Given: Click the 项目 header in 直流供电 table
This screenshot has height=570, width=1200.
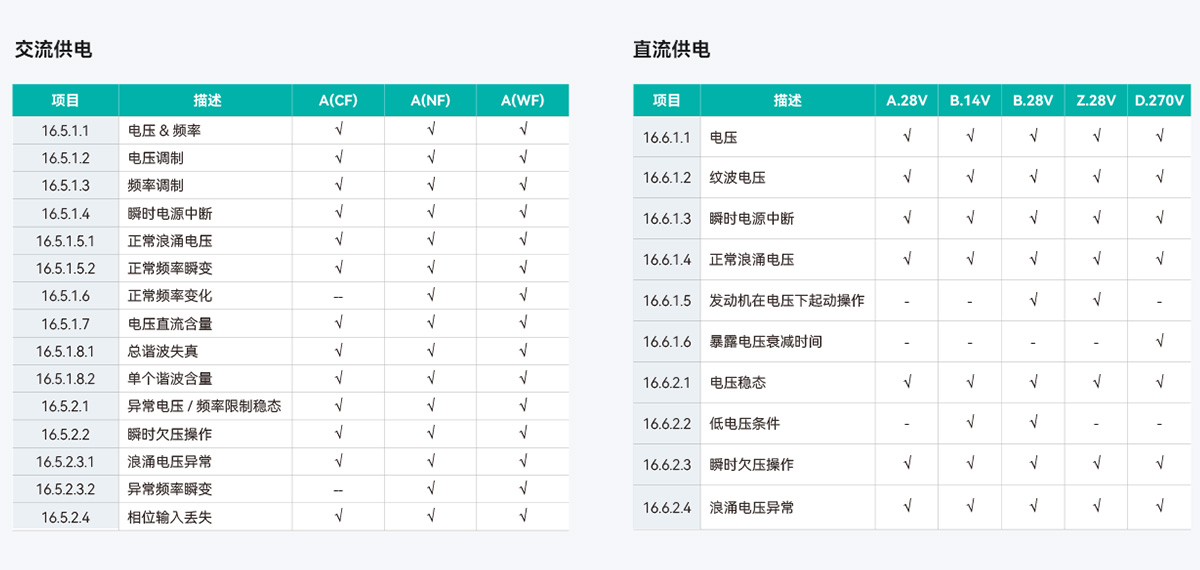Looking at the screenshot, I should (x=666, y=100).
